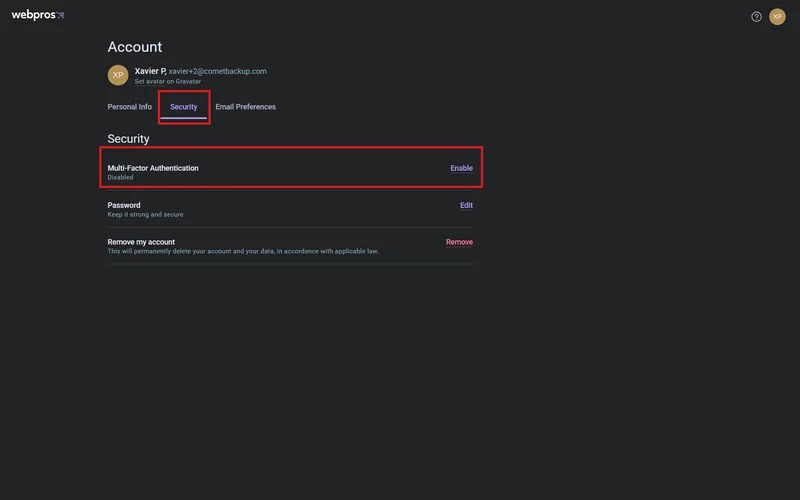Image resolution: width=800 pixels, height=500 pixels.
Task: Select the Security tab
Action: pyautogui.click(x=184, y=107)
